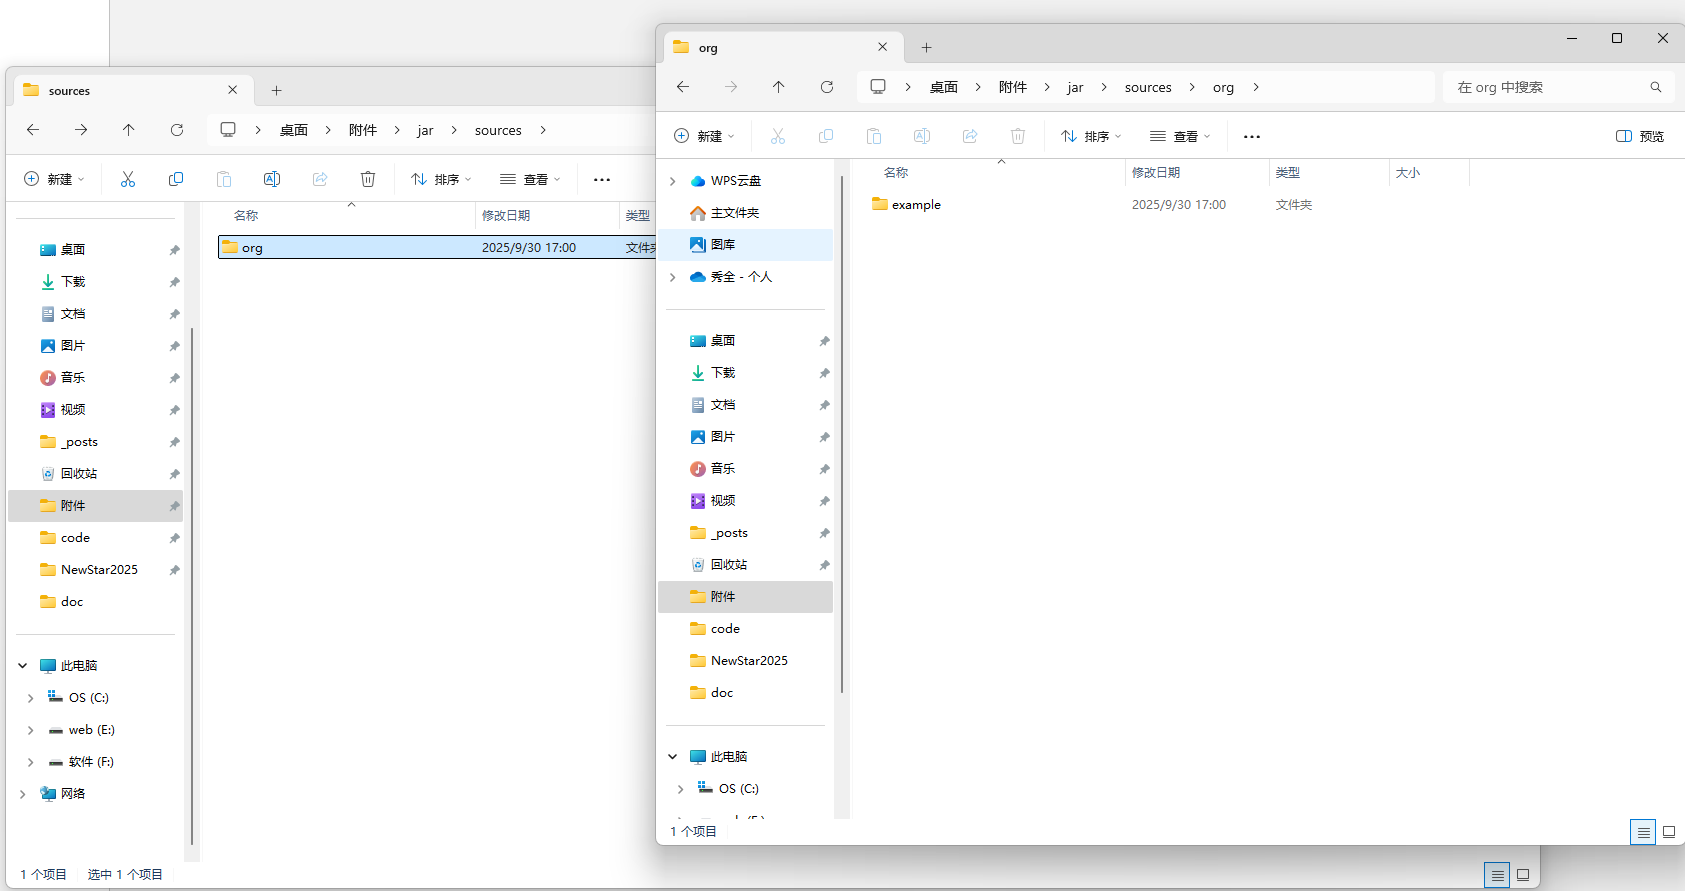1685x891 pixels.
Task: Click jar in the org address breadcrumb
Action: click(x=1075, y=87)
